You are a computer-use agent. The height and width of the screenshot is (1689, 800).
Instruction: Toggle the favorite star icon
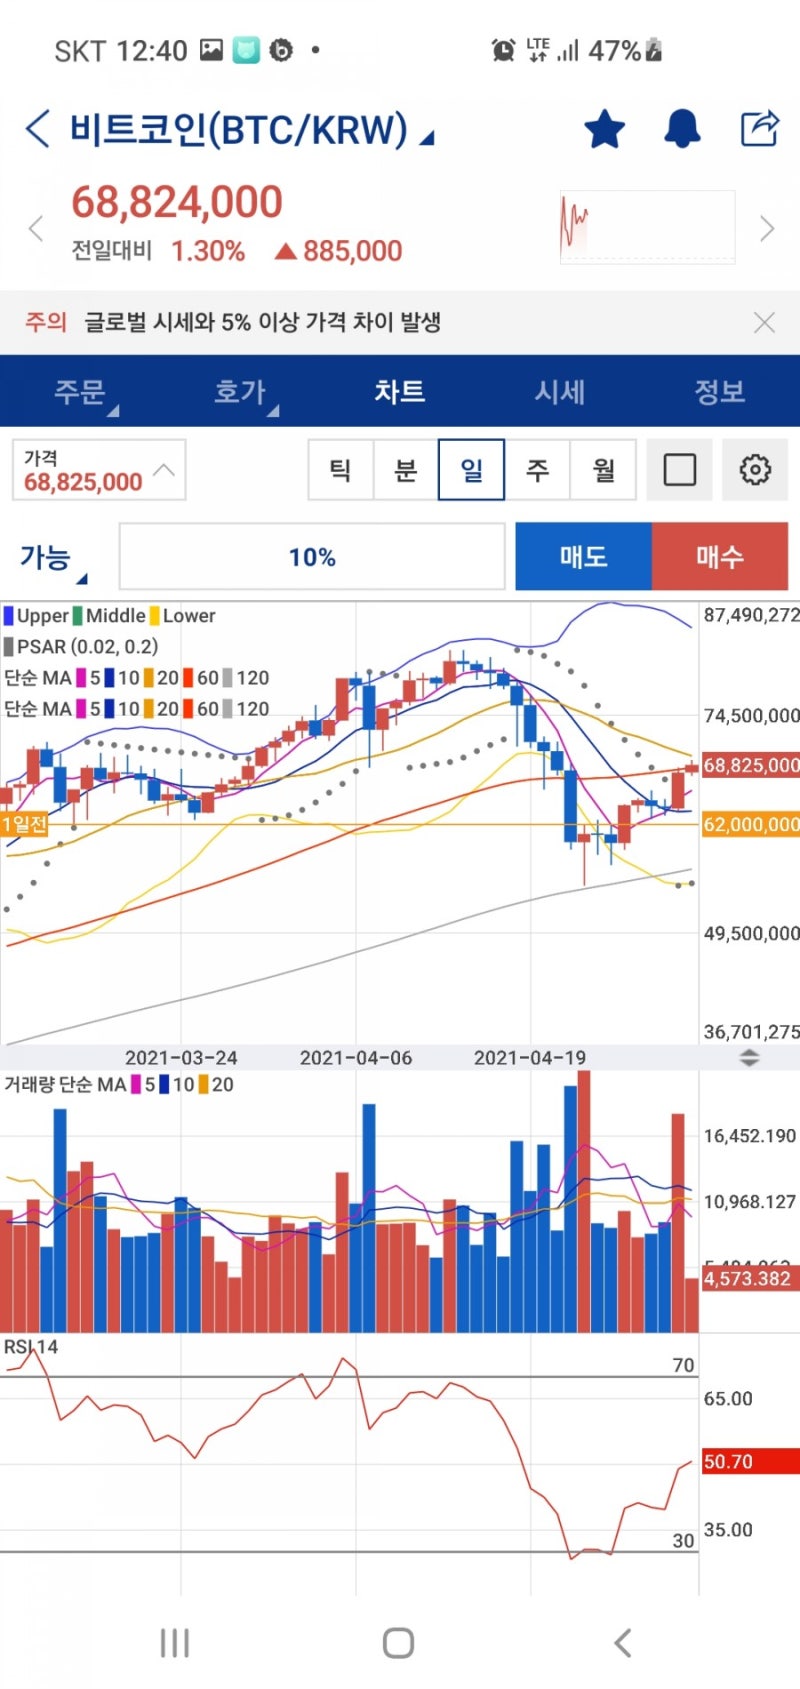click(604, 129)
